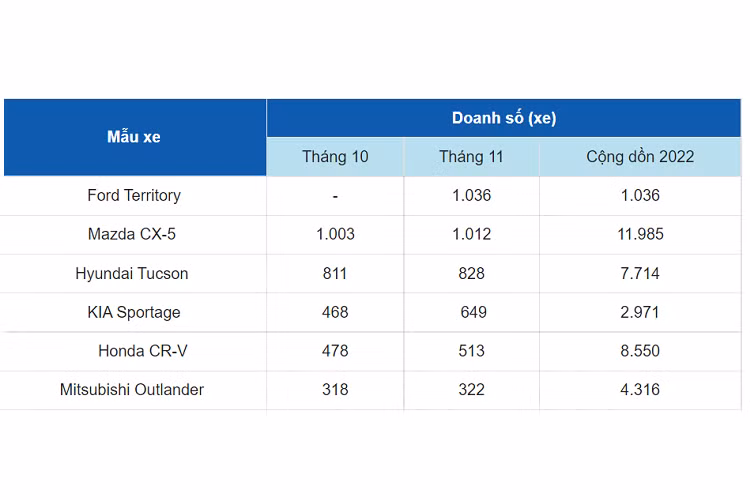Click the Ford Territory October dash cell
Screen dimensions: 750x500
pos(335,196)
